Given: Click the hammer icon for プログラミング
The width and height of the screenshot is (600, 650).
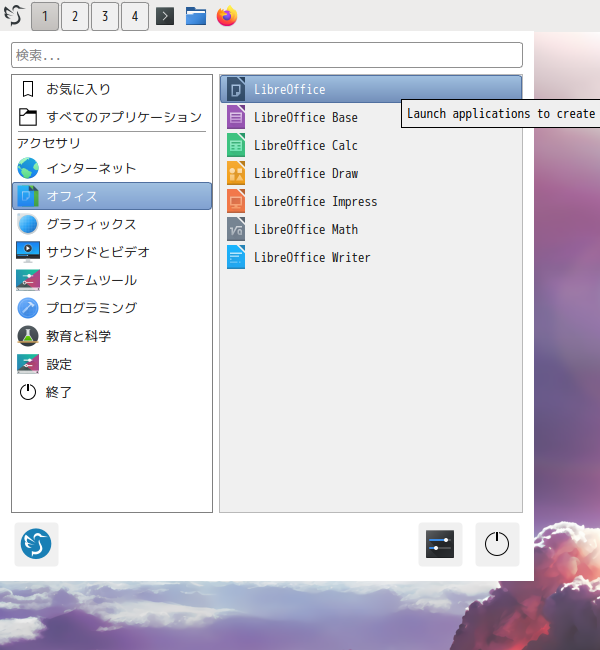Looking at the screenshot, I should 28,308.
